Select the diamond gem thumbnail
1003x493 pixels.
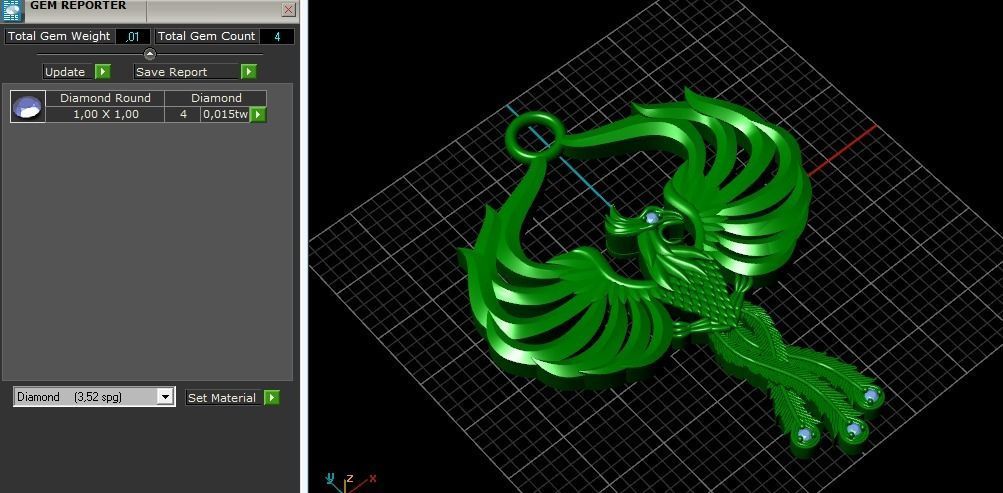pyautogui.click(x=28, y=106)
